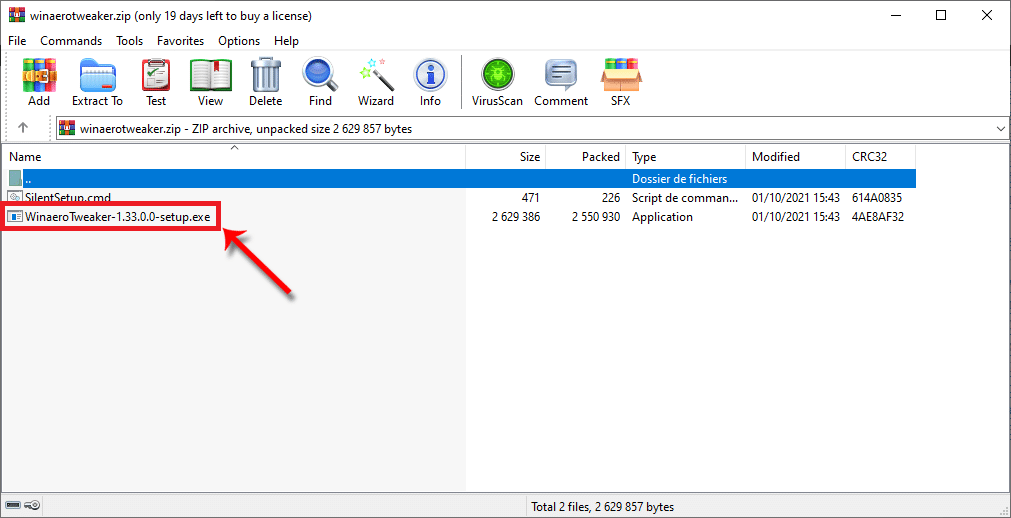Select the parent folder '..' row

coord(460,179)
